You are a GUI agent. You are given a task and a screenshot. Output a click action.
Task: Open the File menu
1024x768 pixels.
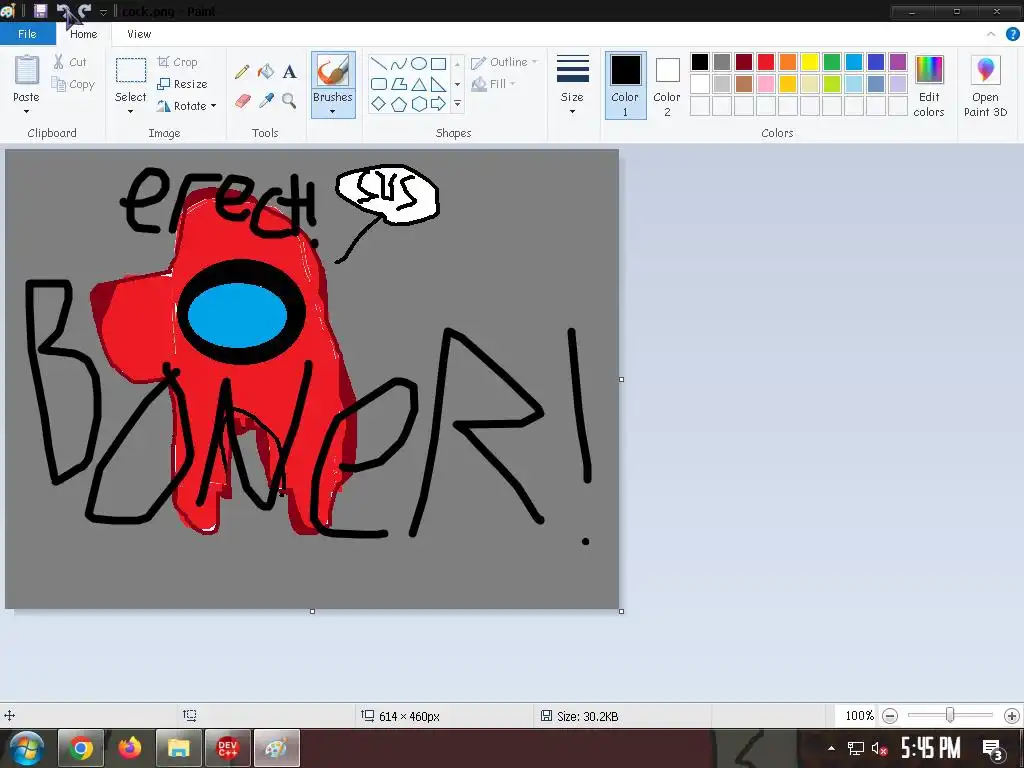27,34
